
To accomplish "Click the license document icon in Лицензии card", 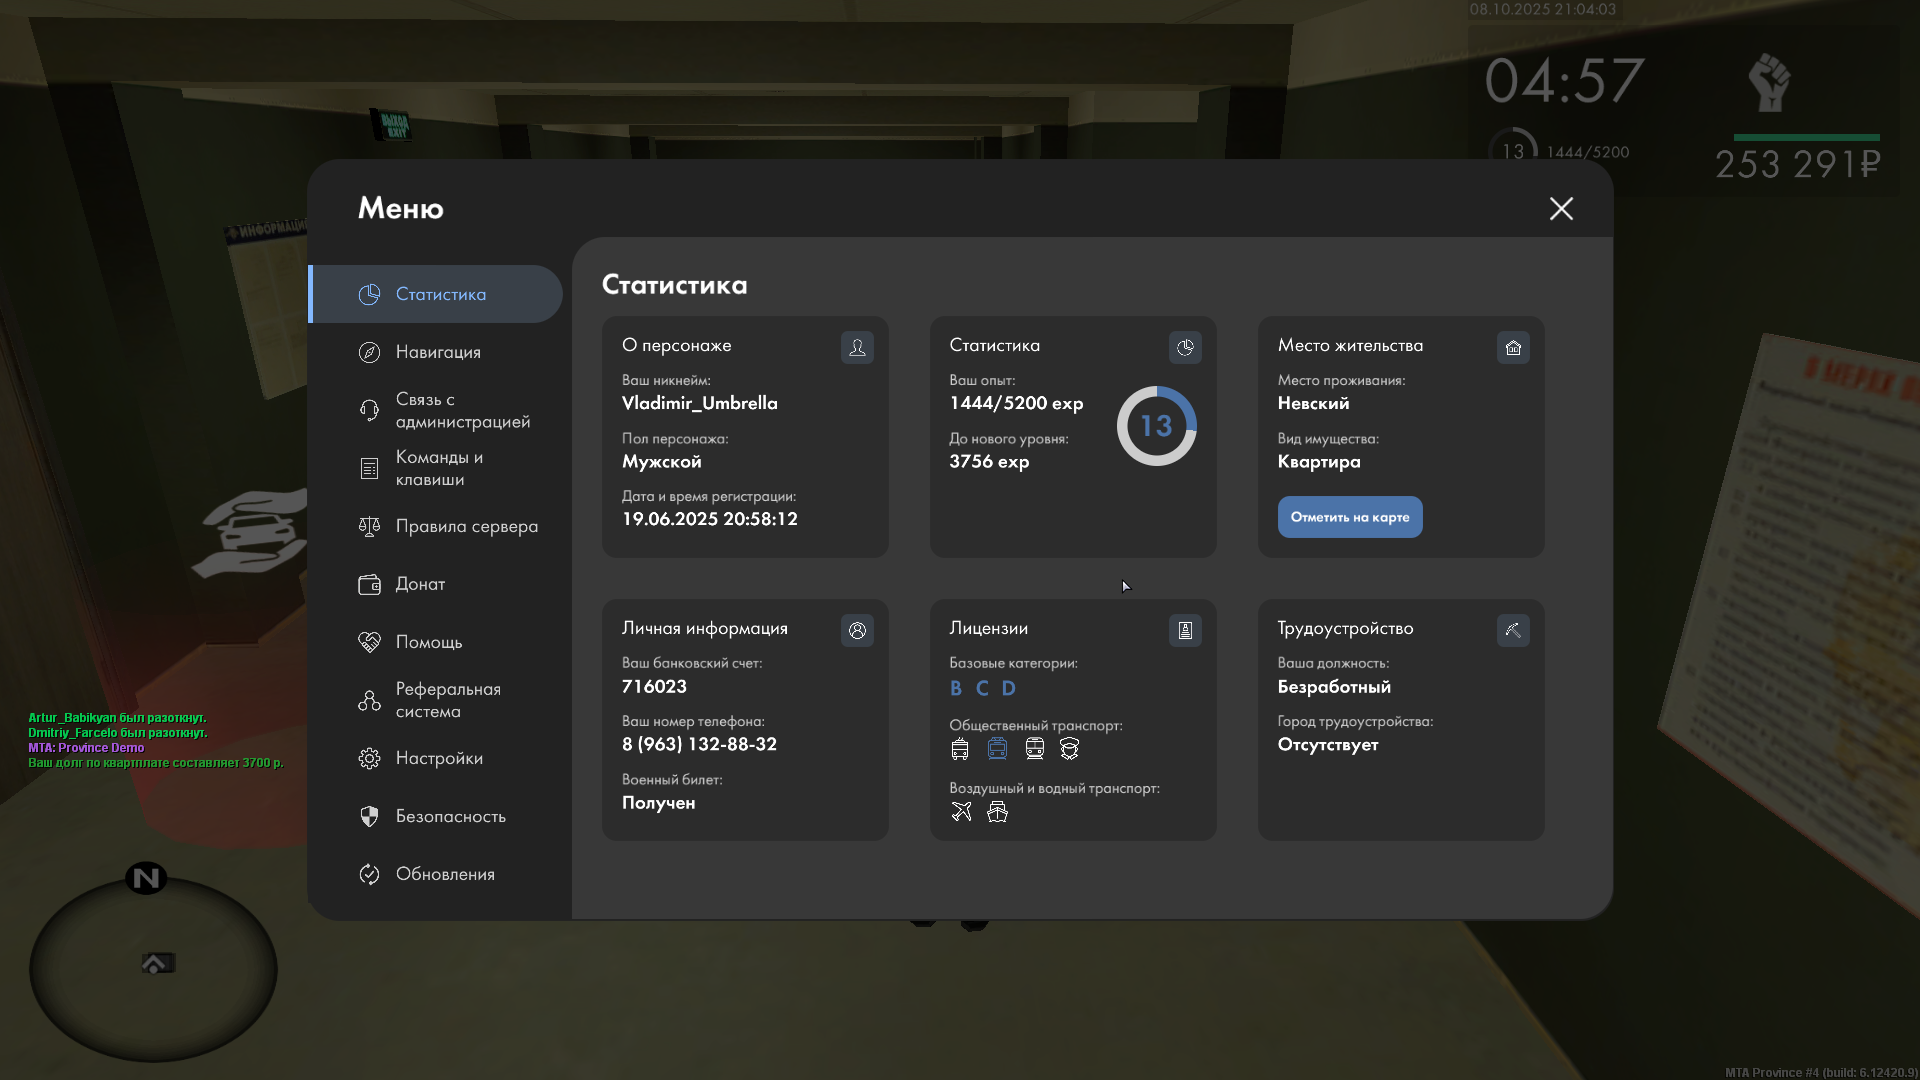I will [x=1185, y=630].
